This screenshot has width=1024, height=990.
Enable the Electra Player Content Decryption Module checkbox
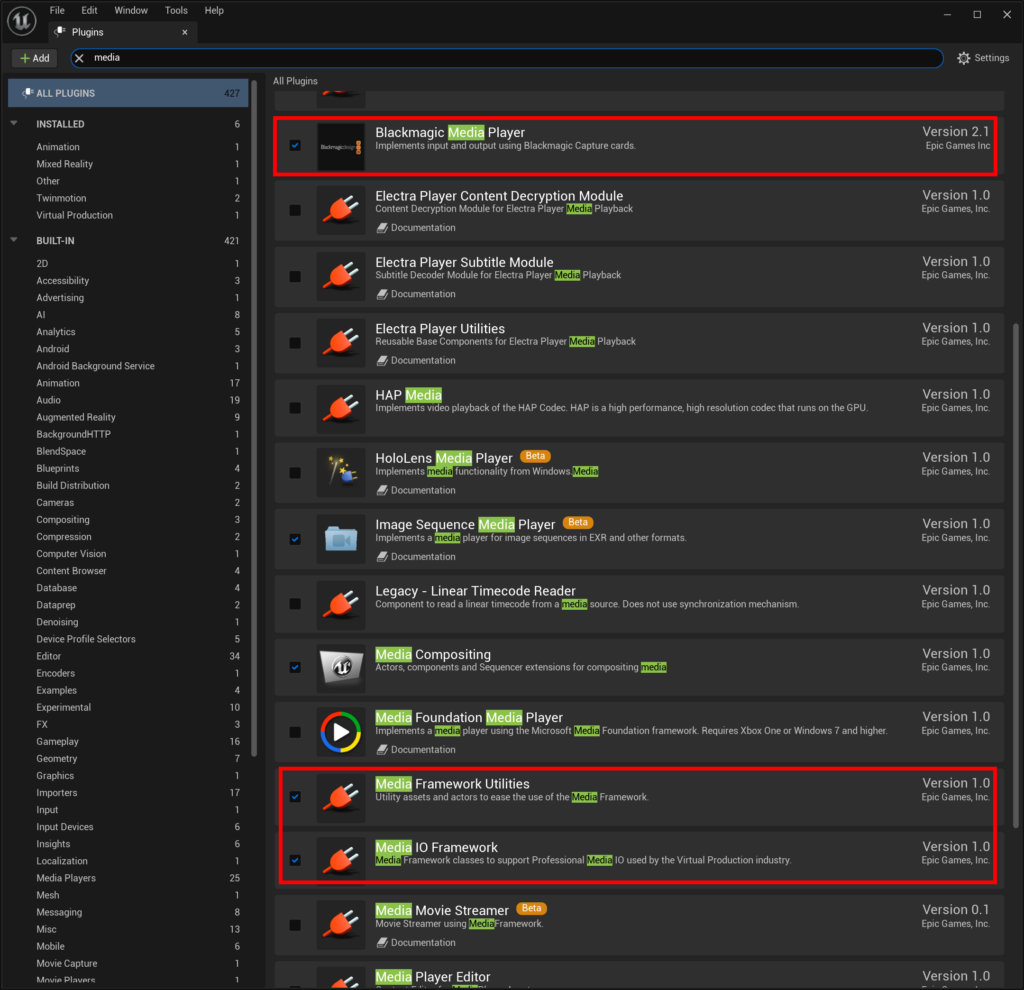tap(295, 210)
